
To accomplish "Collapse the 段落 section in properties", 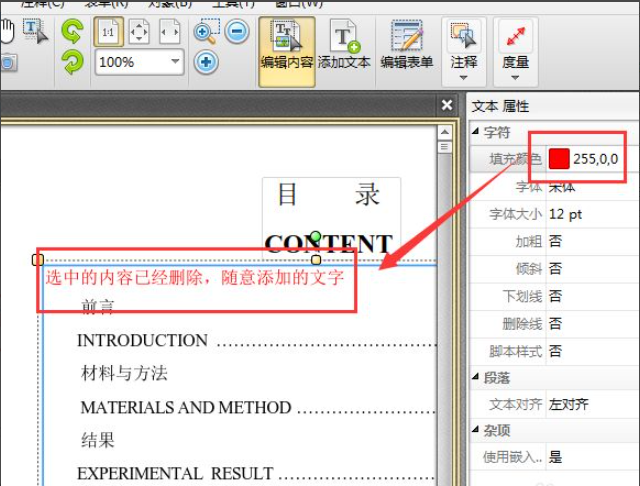I will point(475,377).
